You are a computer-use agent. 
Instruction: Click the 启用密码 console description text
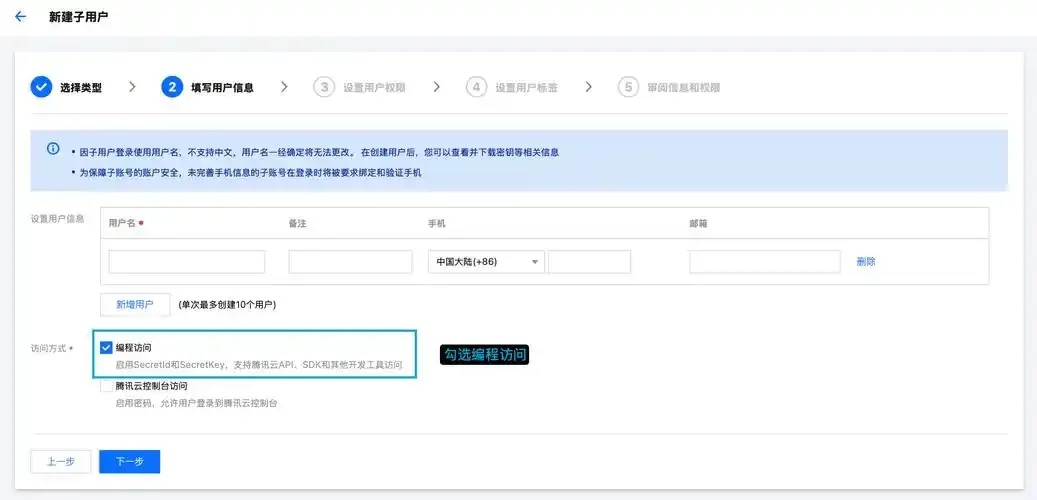[x=196, y=403]
